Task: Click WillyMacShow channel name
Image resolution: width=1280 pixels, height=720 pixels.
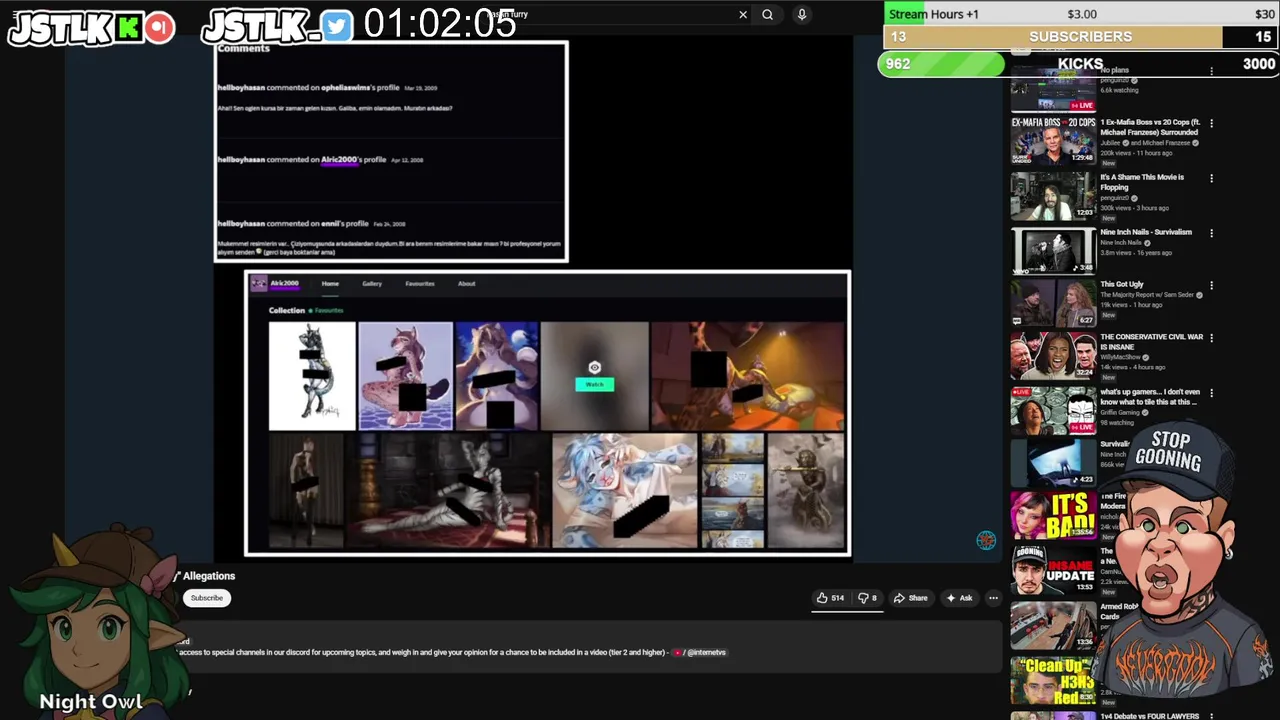Action: tap(1120, 356)
